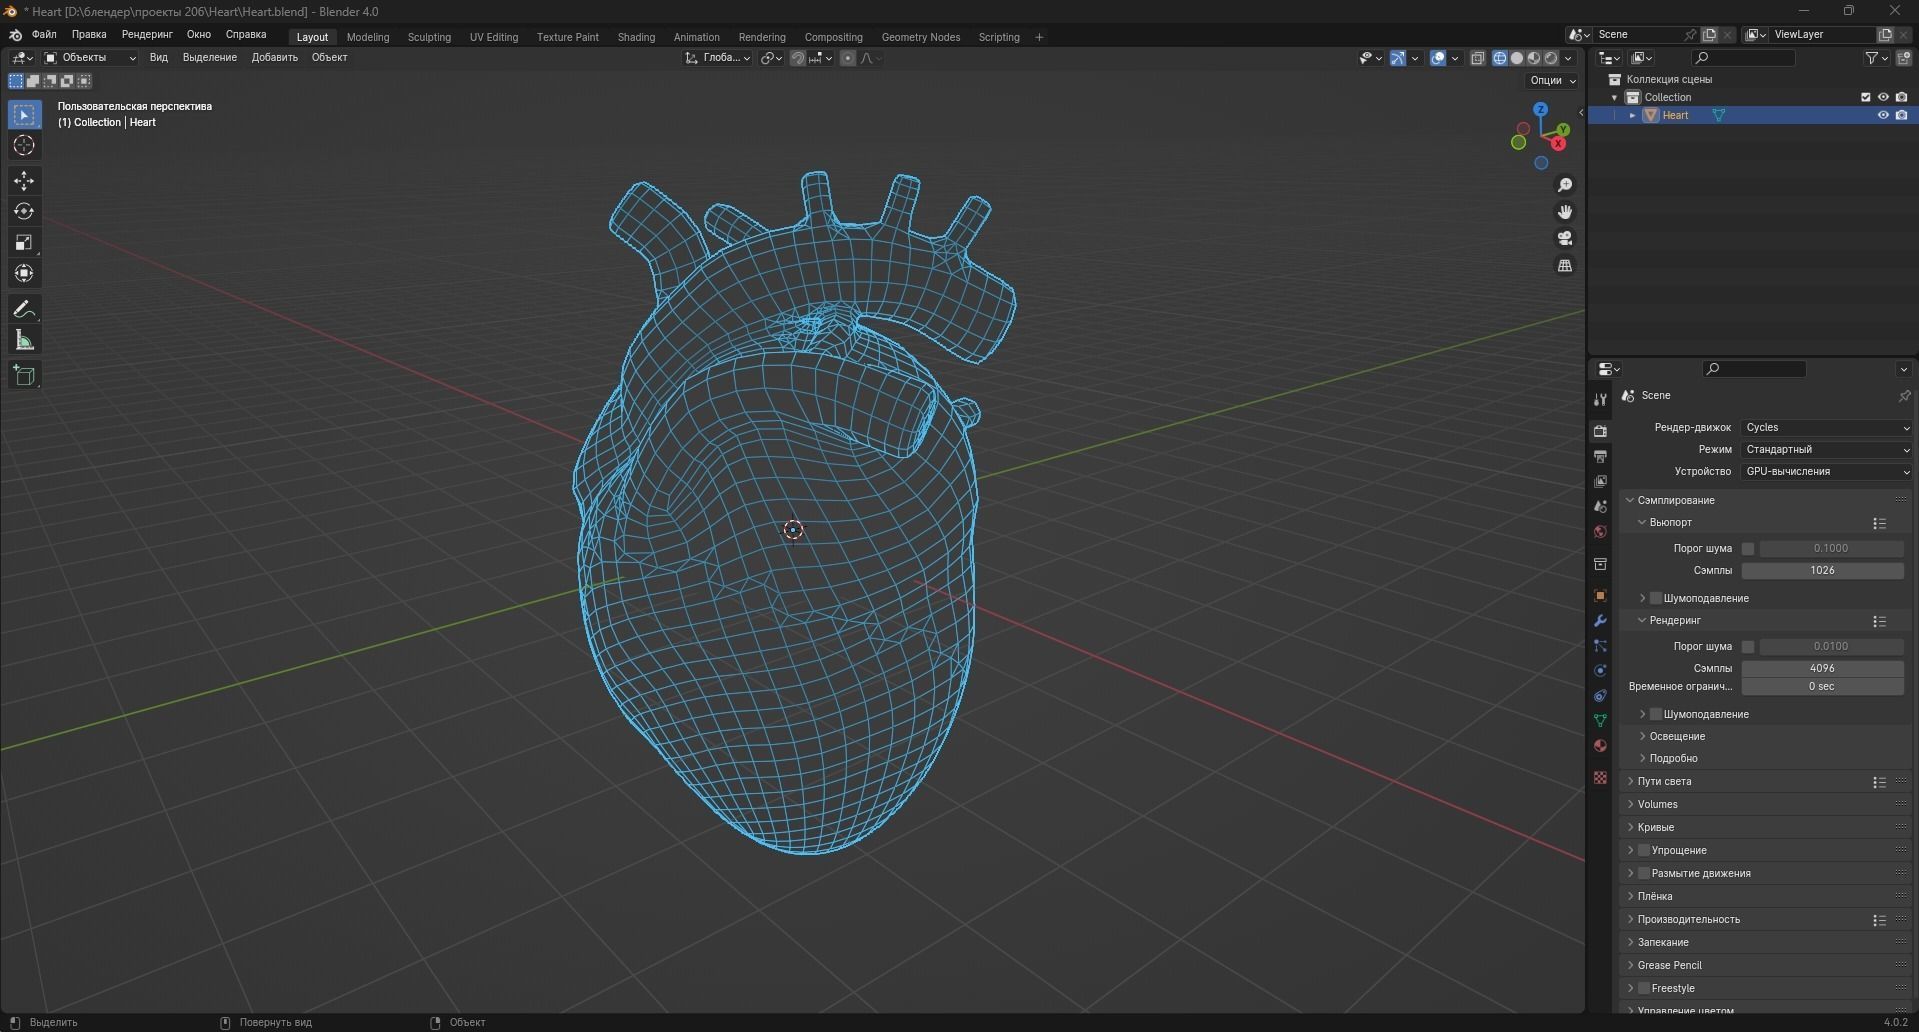Switch to solid viewport shading
1919x1032 pixels.
[1517, 58]
